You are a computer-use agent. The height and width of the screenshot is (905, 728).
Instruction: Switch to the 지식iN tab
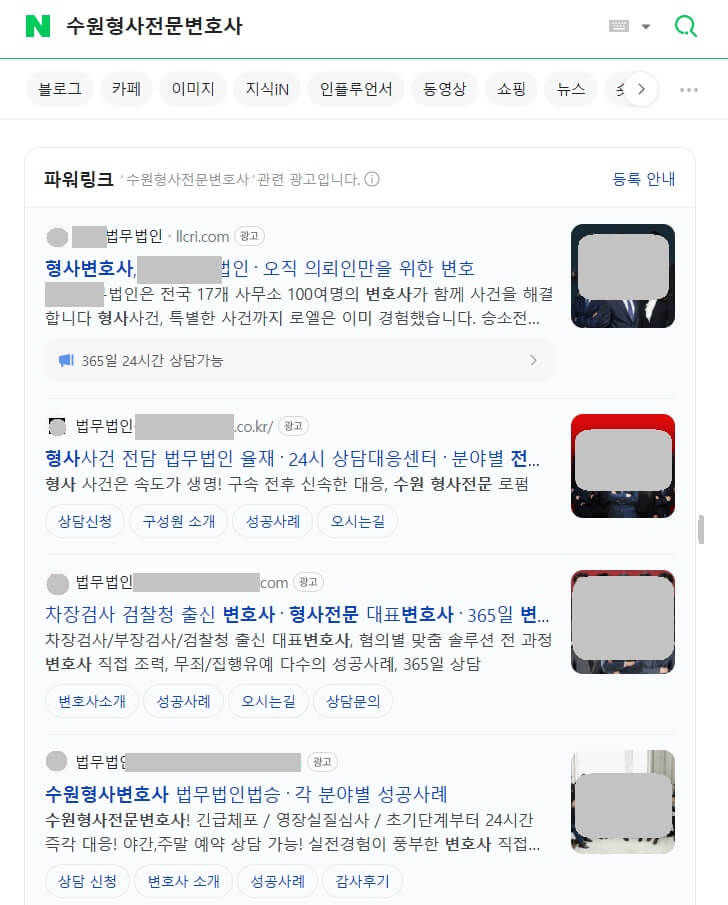pyautogui.click(x=267, y=89)
